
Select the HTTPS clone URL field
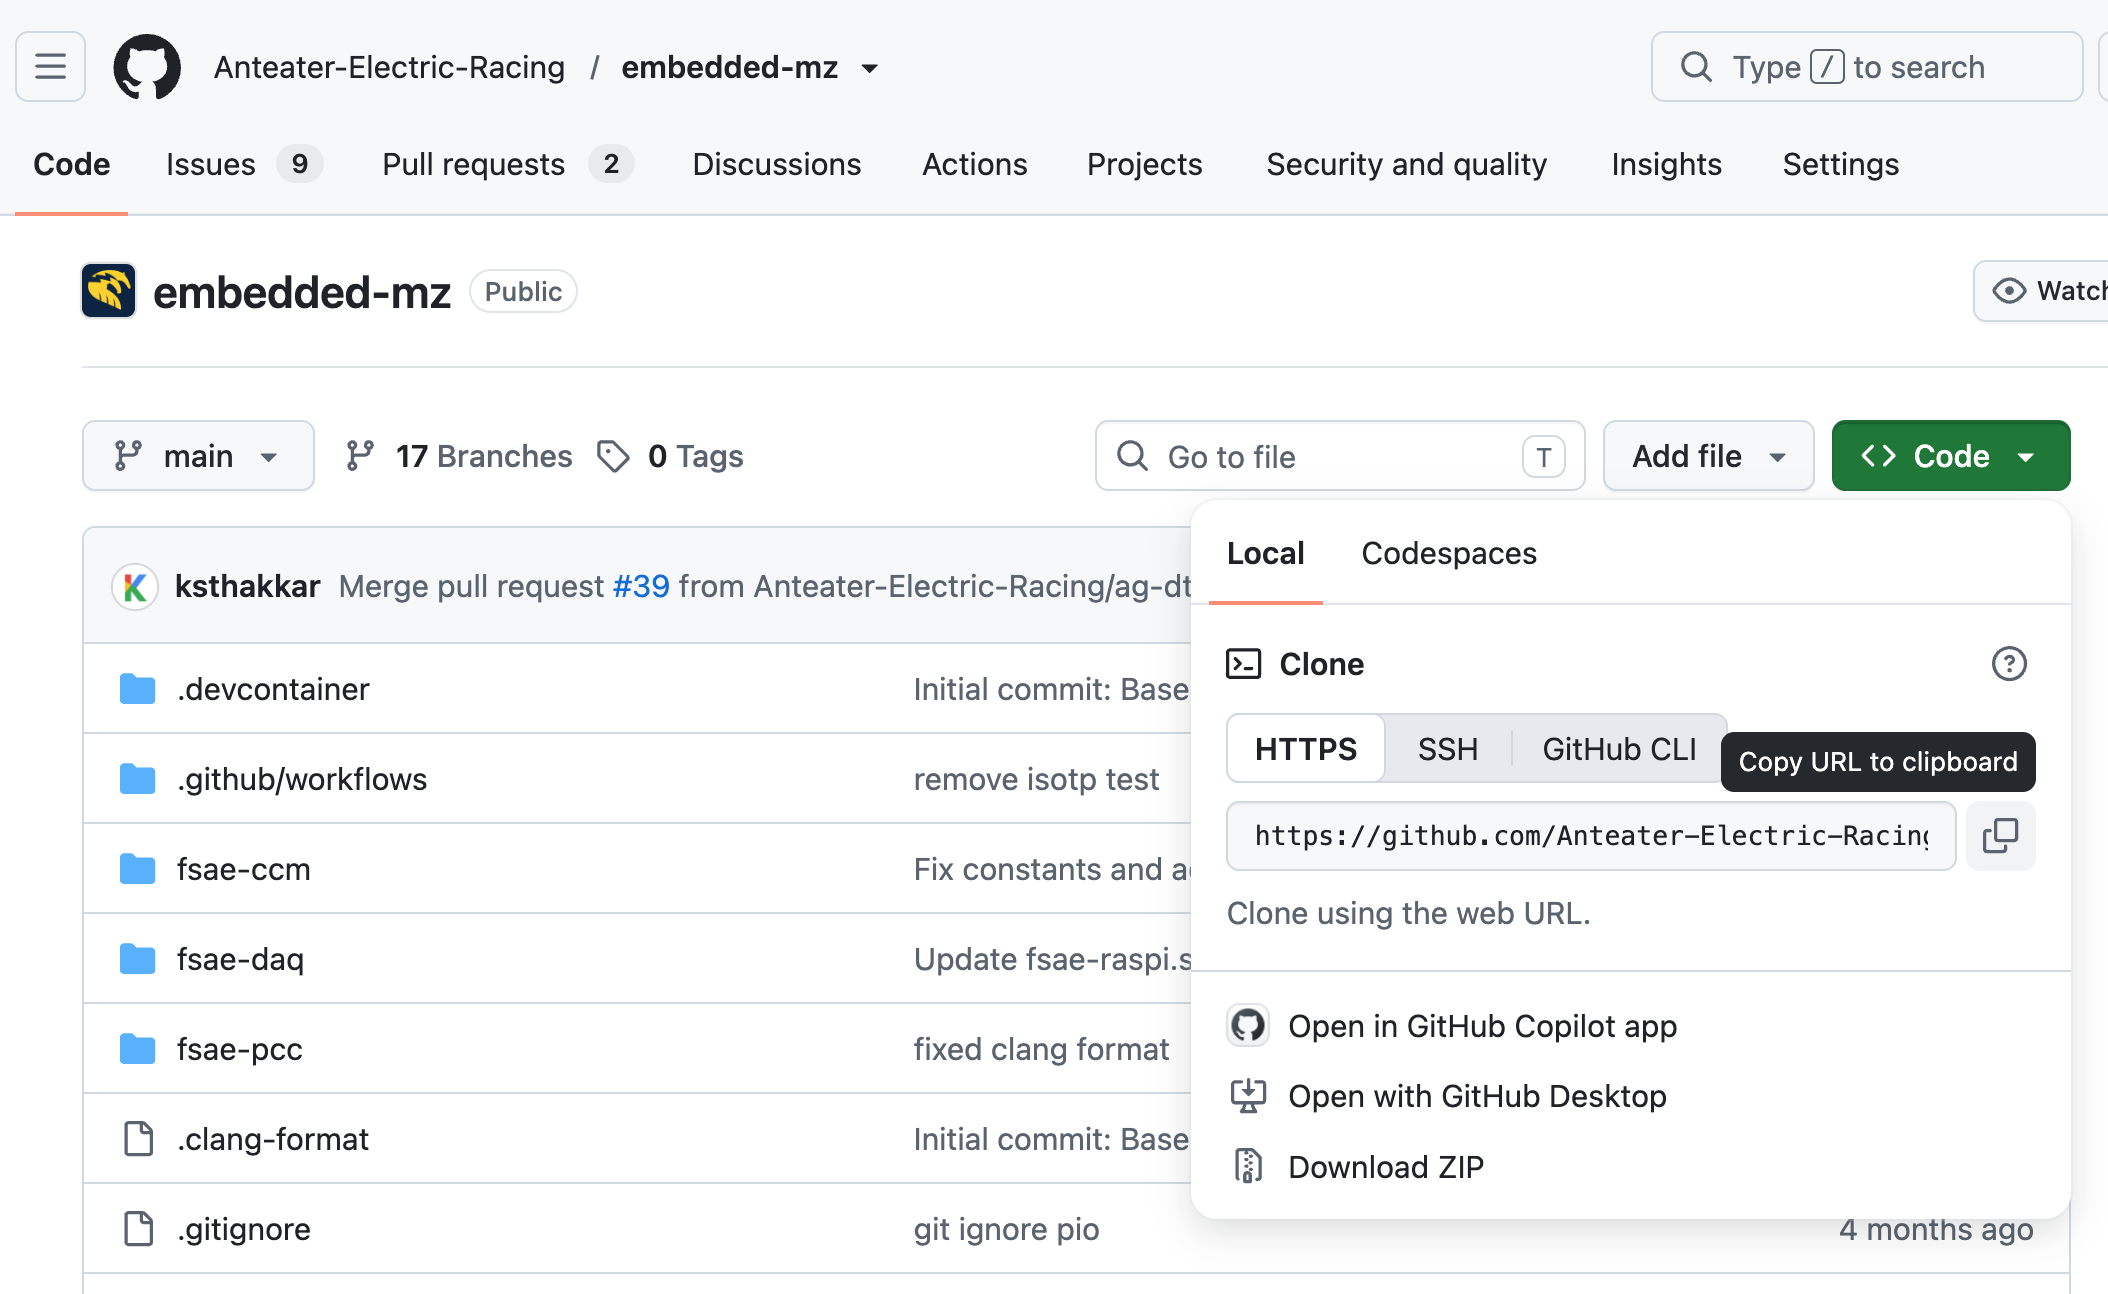[x=1591, y=836]
